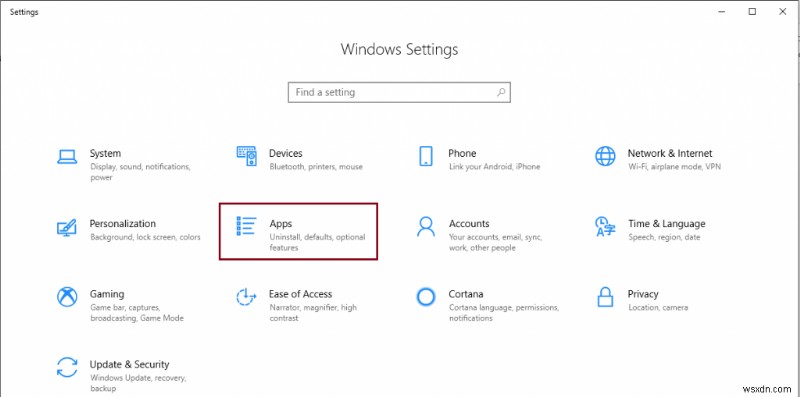Click 'Wi-Fi, airplane mode, VPN' text
800x397 pixels.
click(674, 166)
